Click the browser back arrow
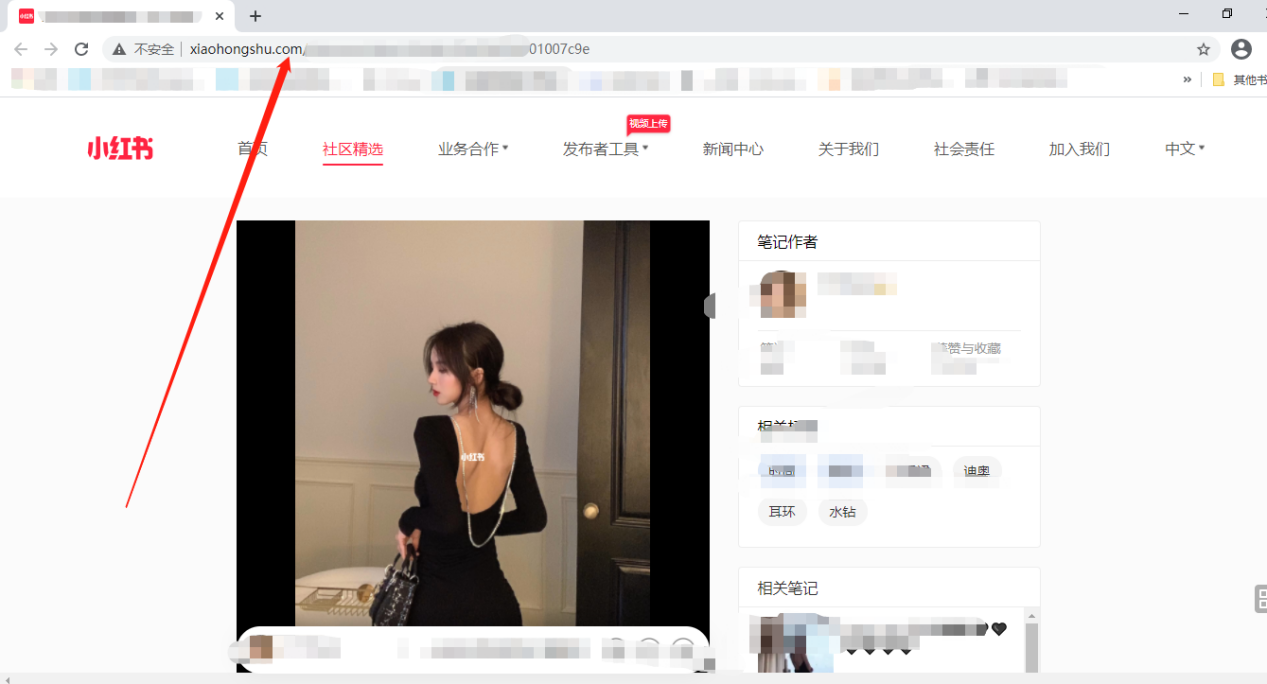 coord(21,49)
